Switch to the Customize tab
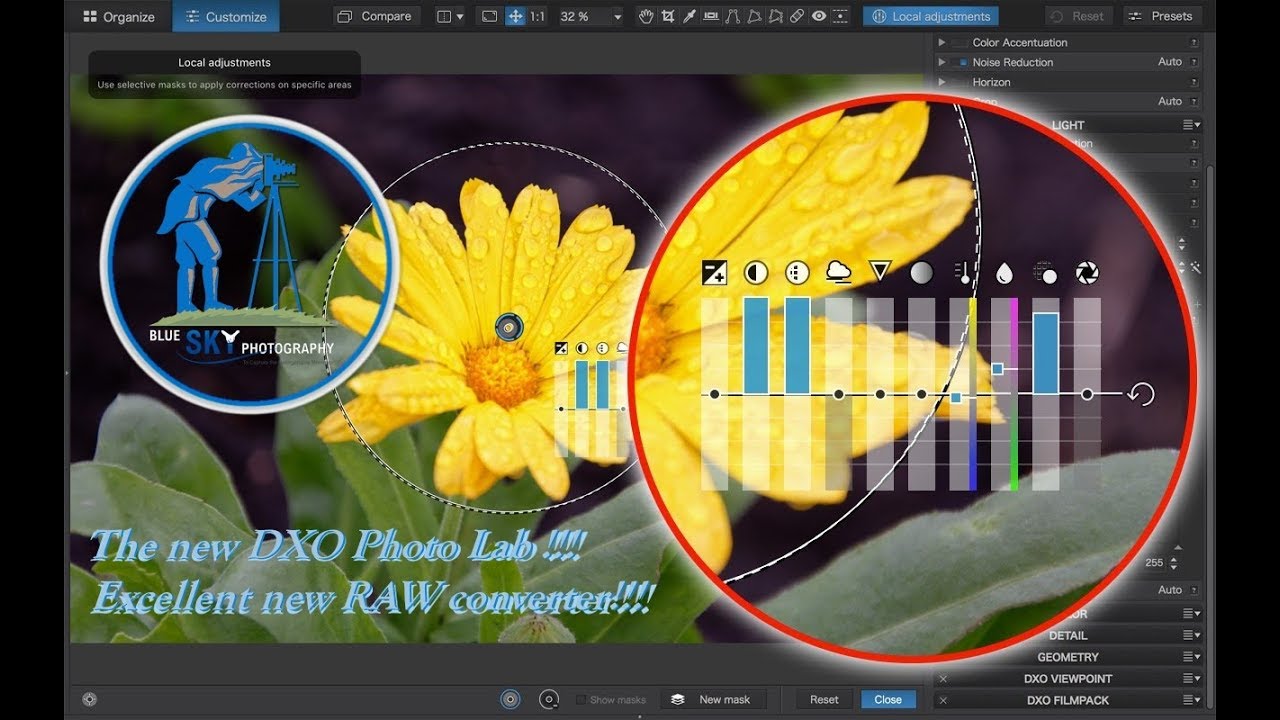 pos(226,16)
